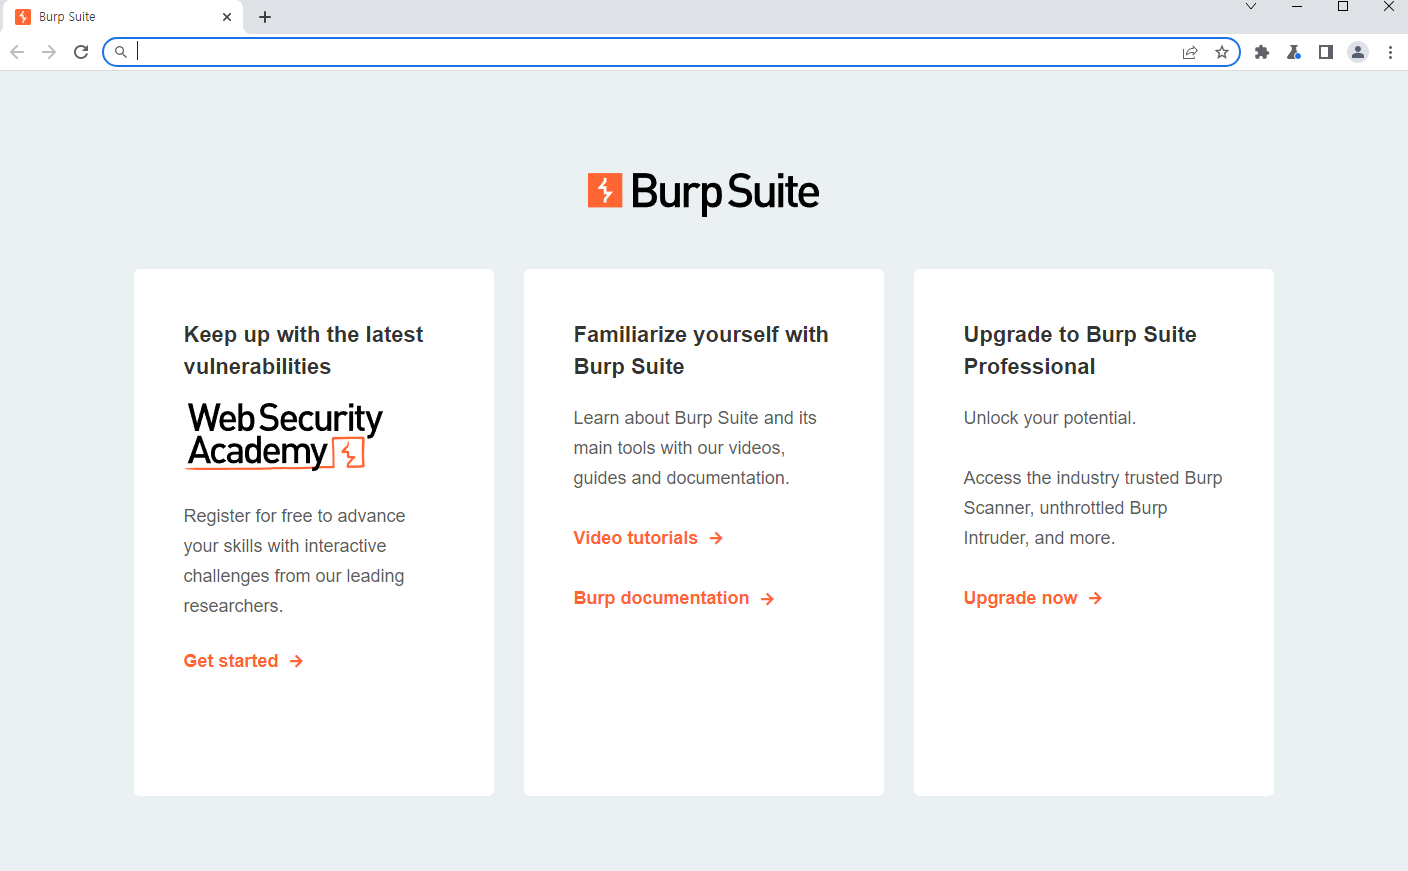Open the Video tutorials link

(x=636, y=538)
